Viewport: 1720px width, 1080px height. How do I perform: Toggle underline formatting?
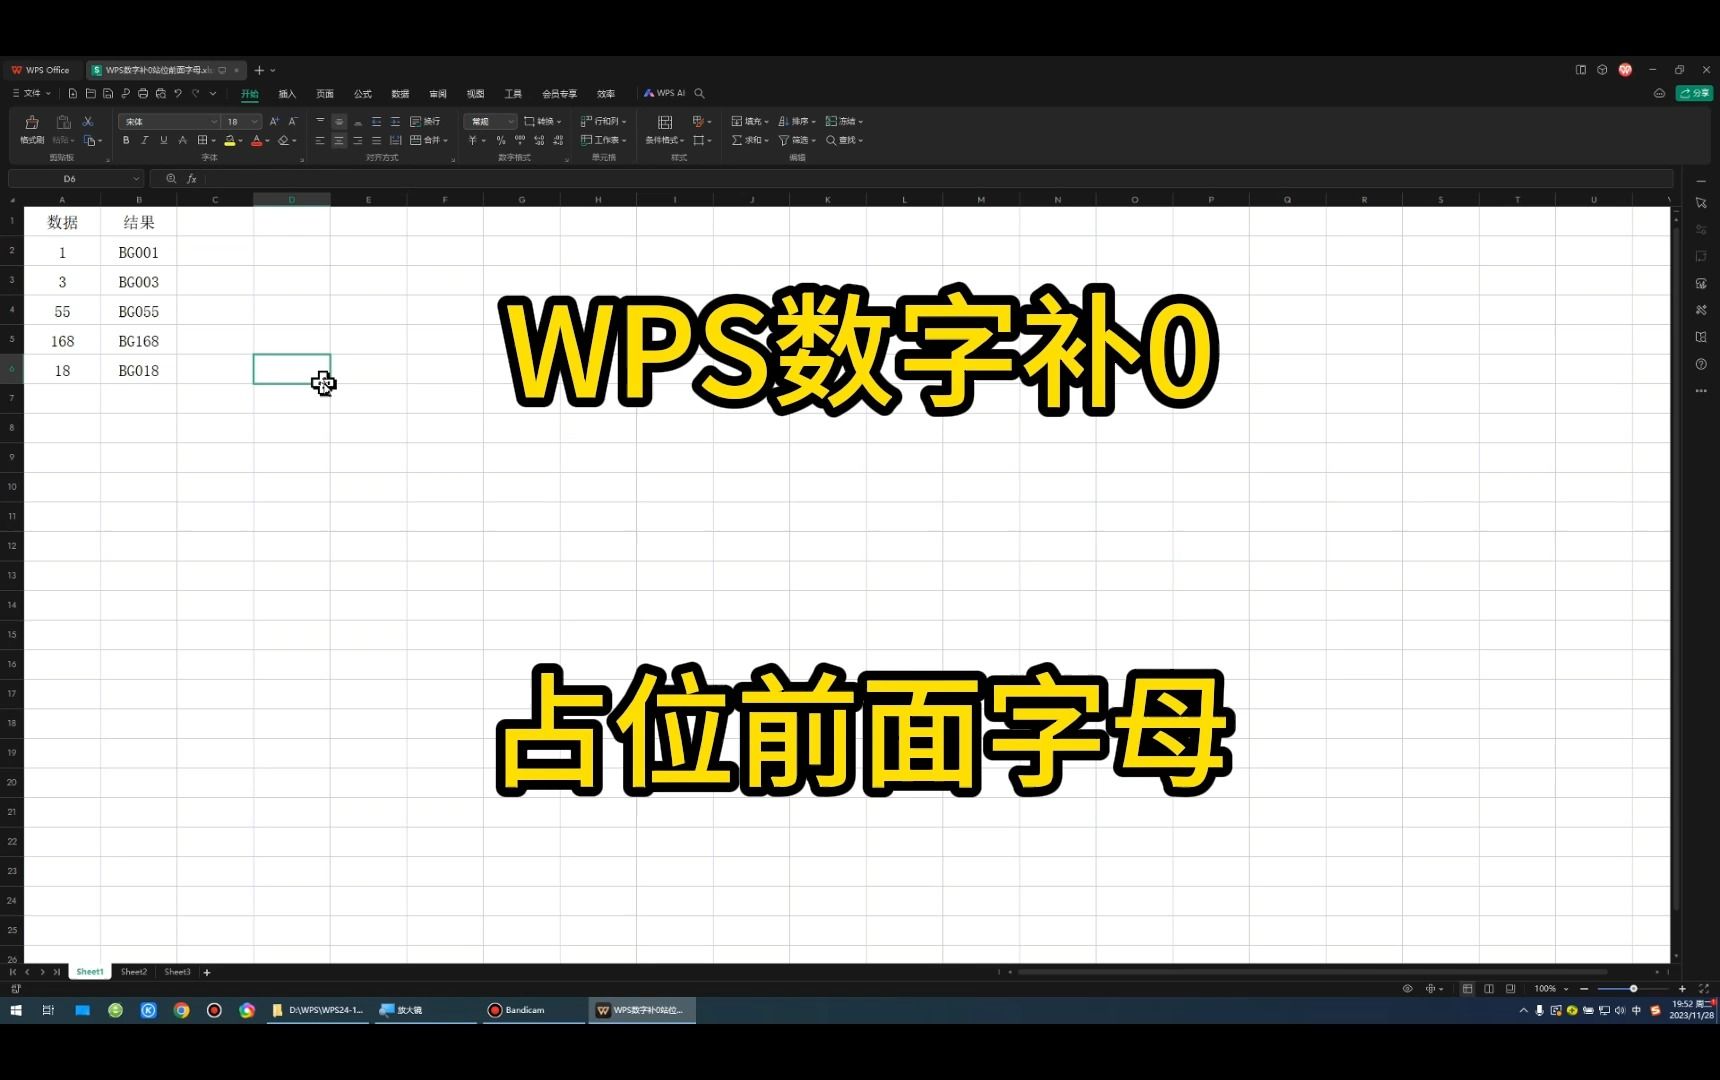[163, 140]
